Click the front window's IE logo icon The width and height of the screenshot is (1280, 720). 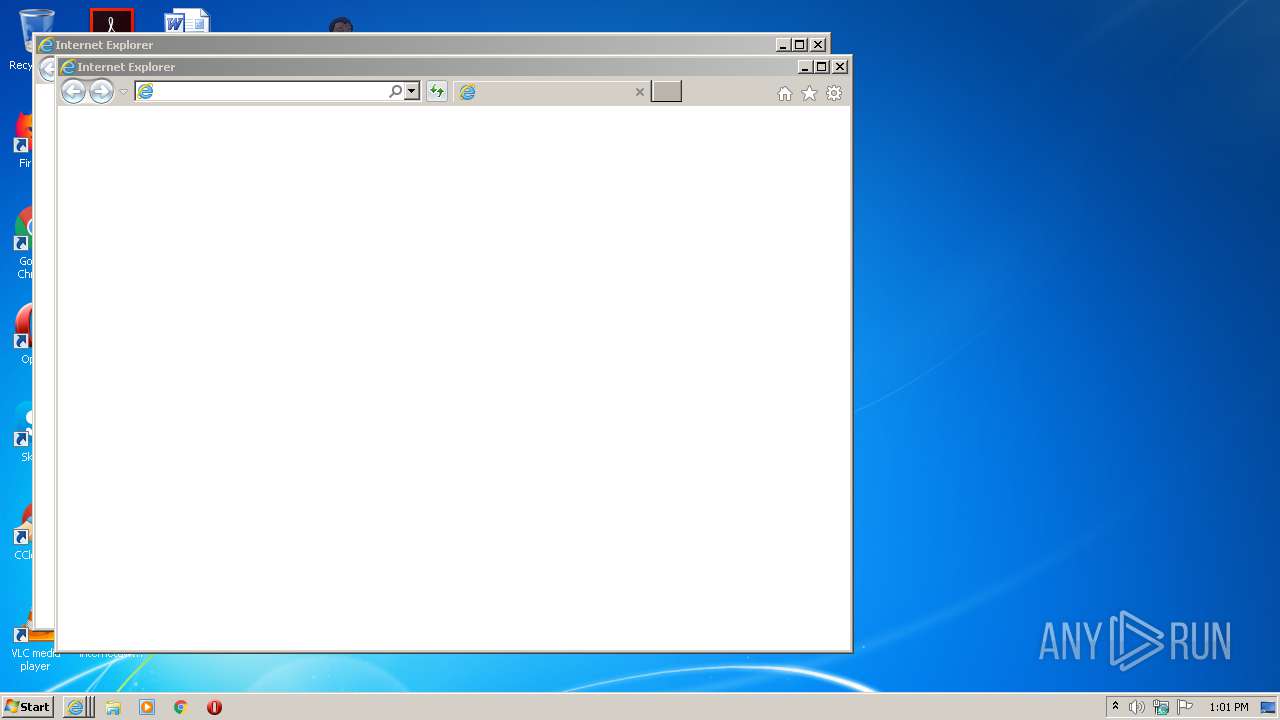(x=69, y=67)
